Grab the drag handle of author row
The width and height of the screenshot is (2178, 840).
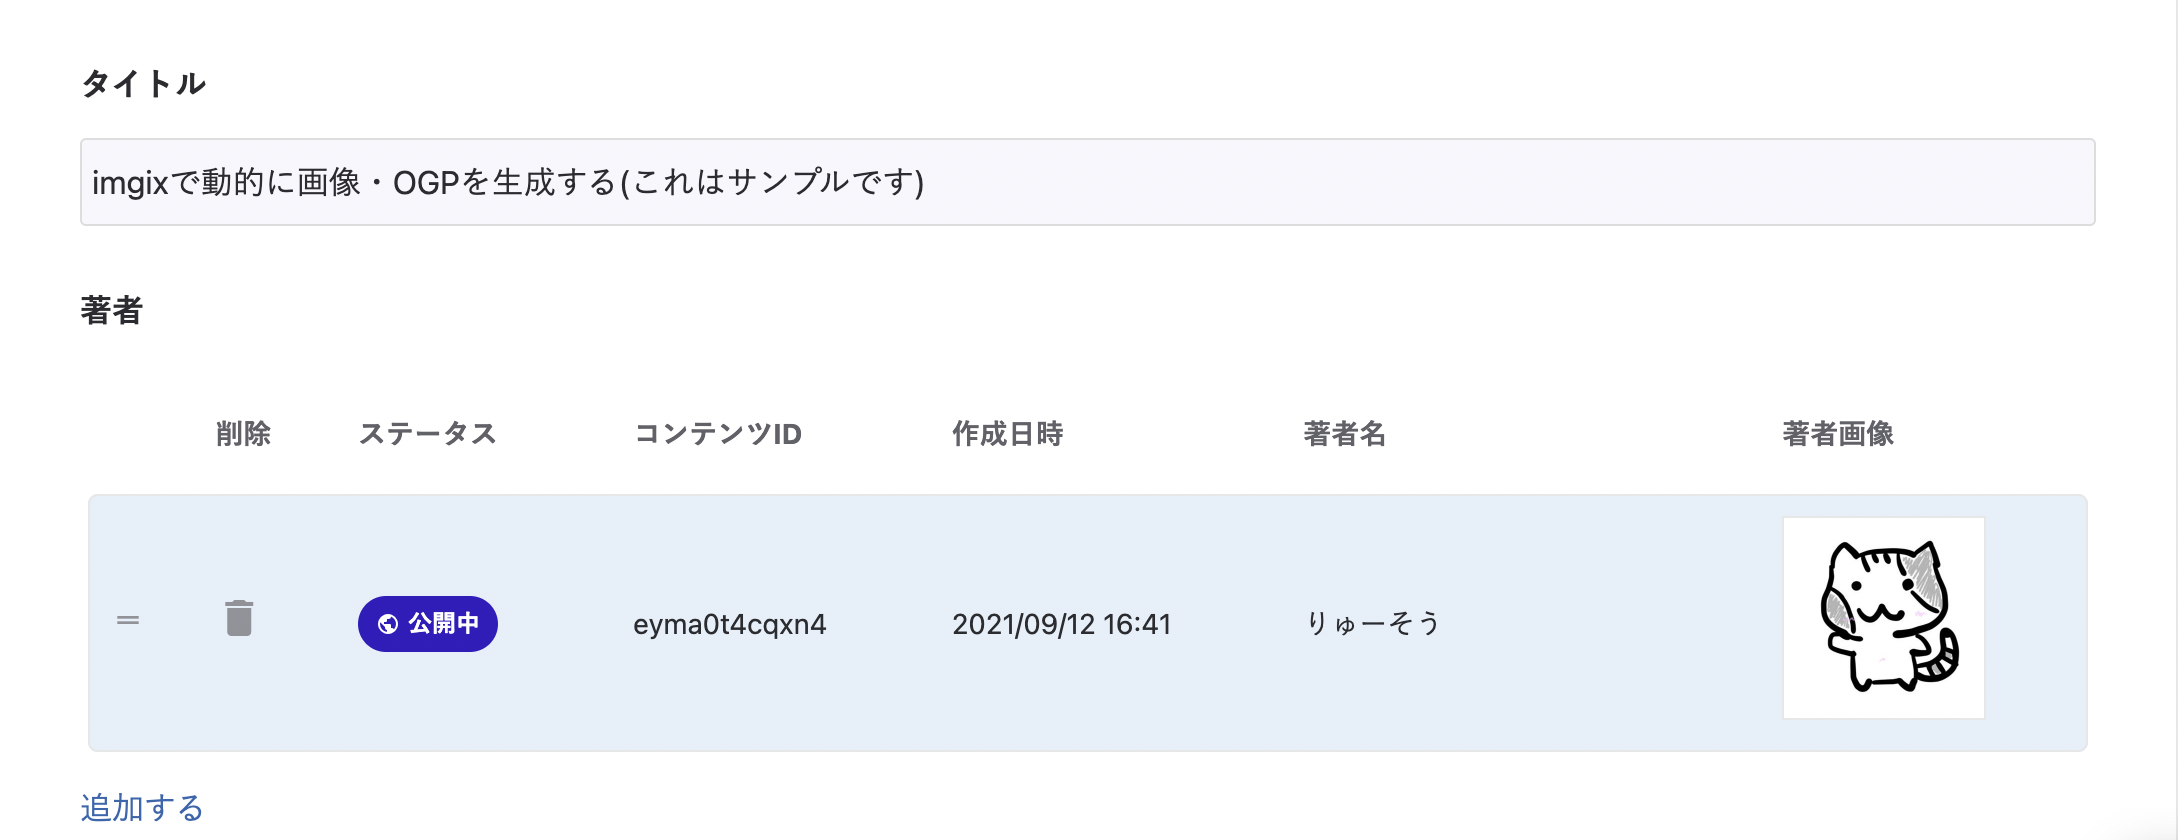[128, 621]
